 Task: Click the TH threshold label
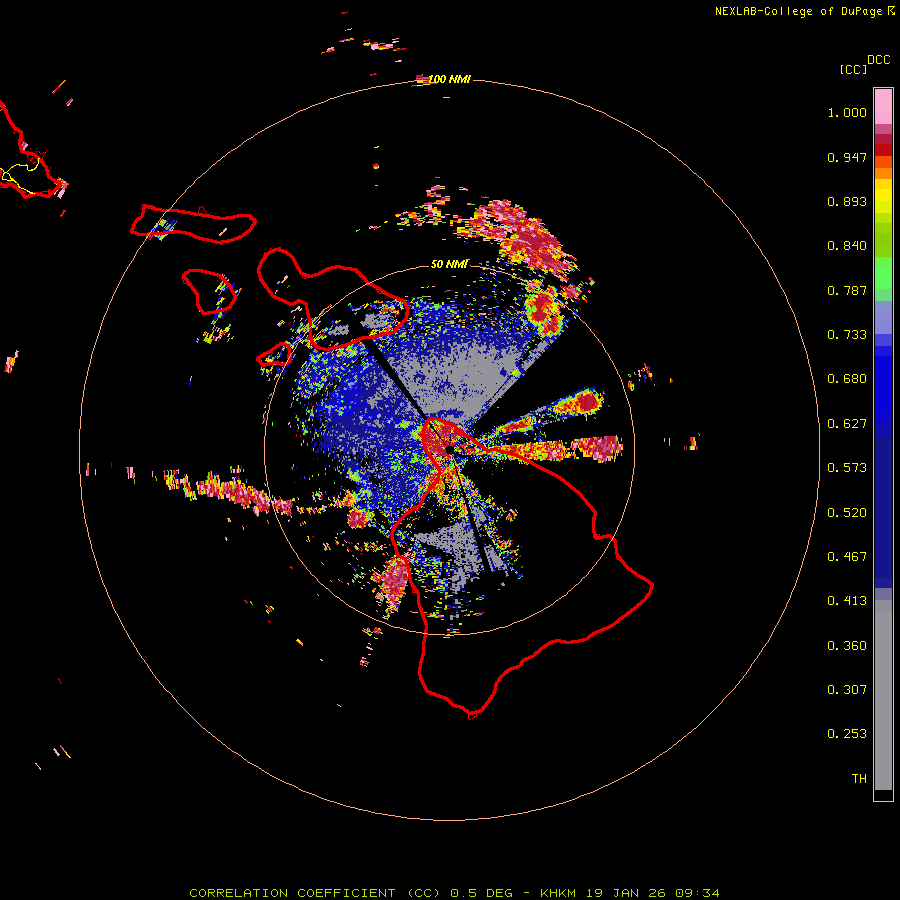click(859, 779)
